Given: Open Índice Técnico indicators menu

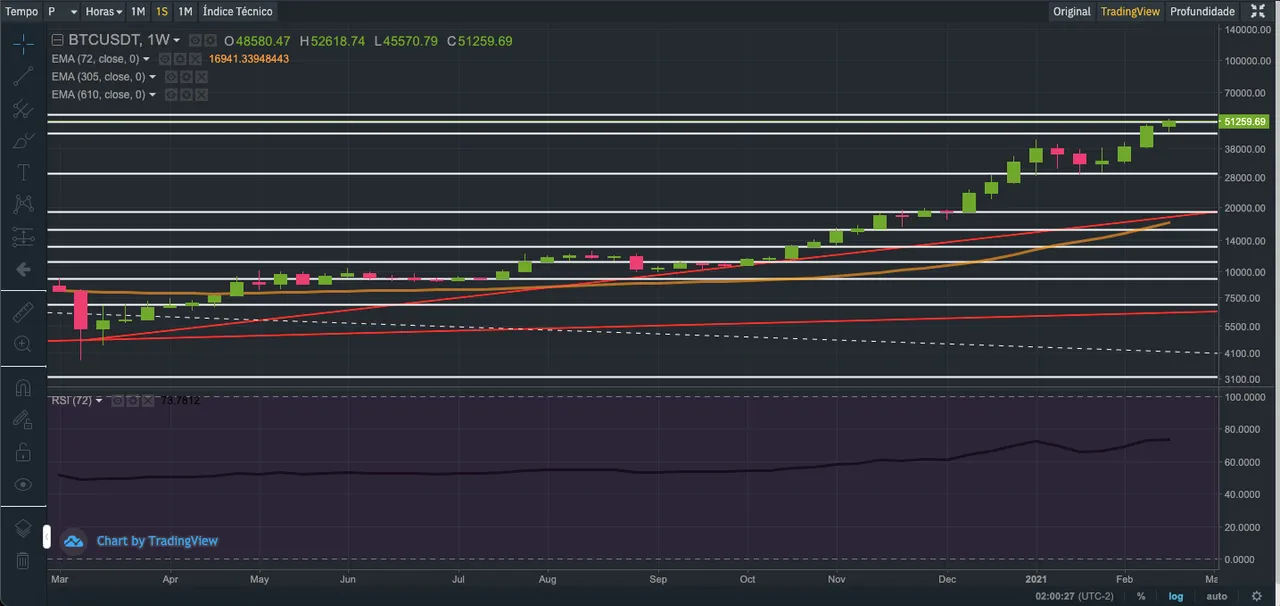Looking at the screenshot, I should pyautogui.click(x=237, y=12).
